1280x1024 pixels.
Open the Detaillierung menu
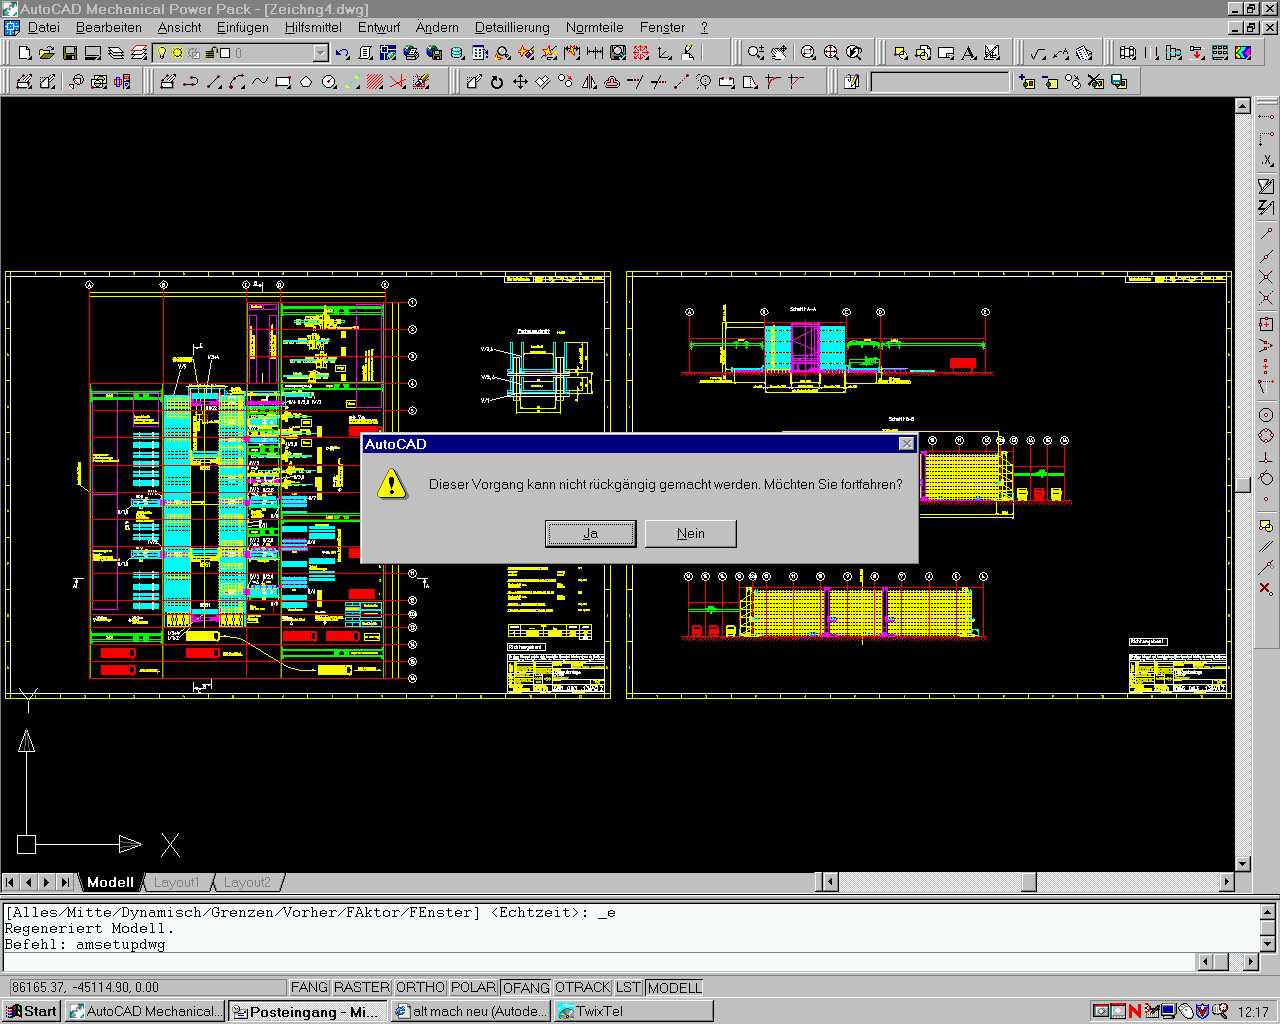click(x=512, y=27)
